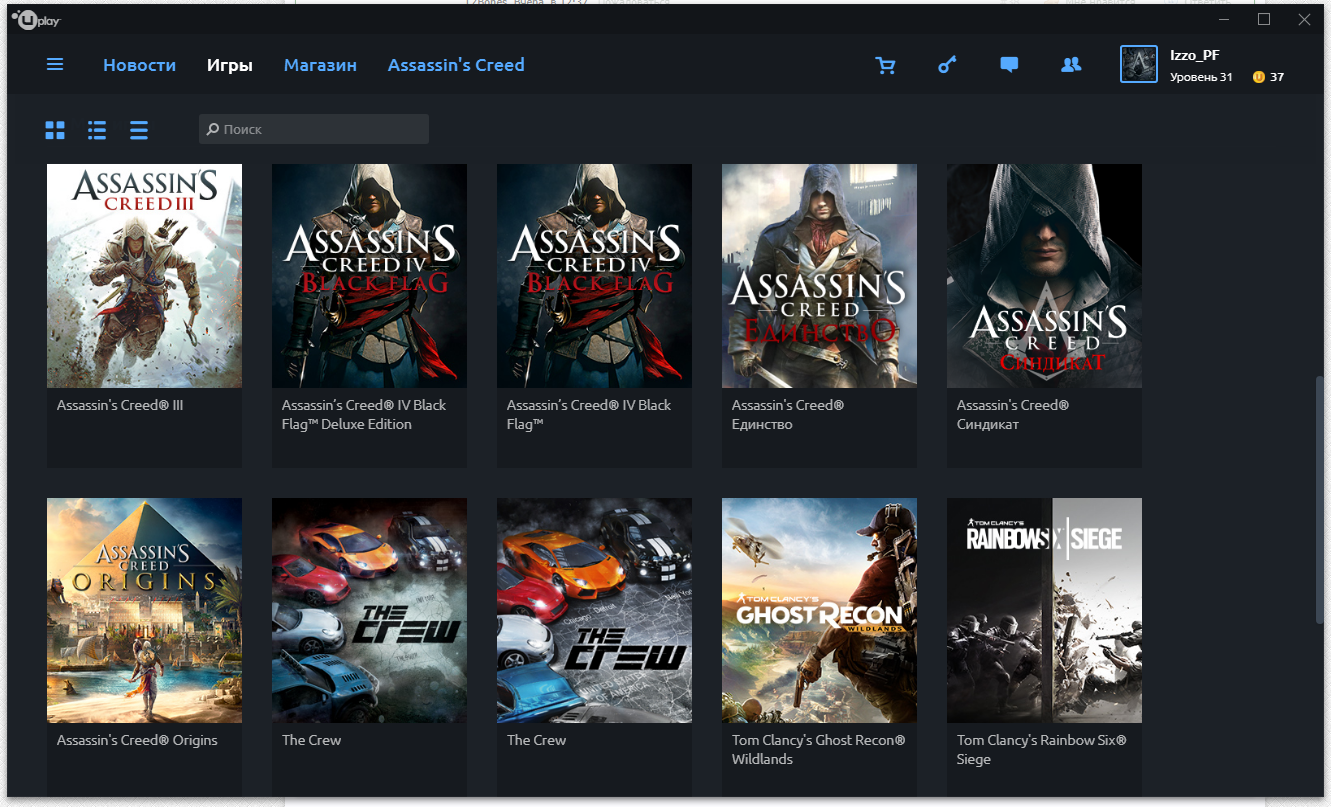Image resolution: width=1331 pixels, height=807 pixels.
Task: Open Ghost Recon Wildlands cover
Action: 819,610
